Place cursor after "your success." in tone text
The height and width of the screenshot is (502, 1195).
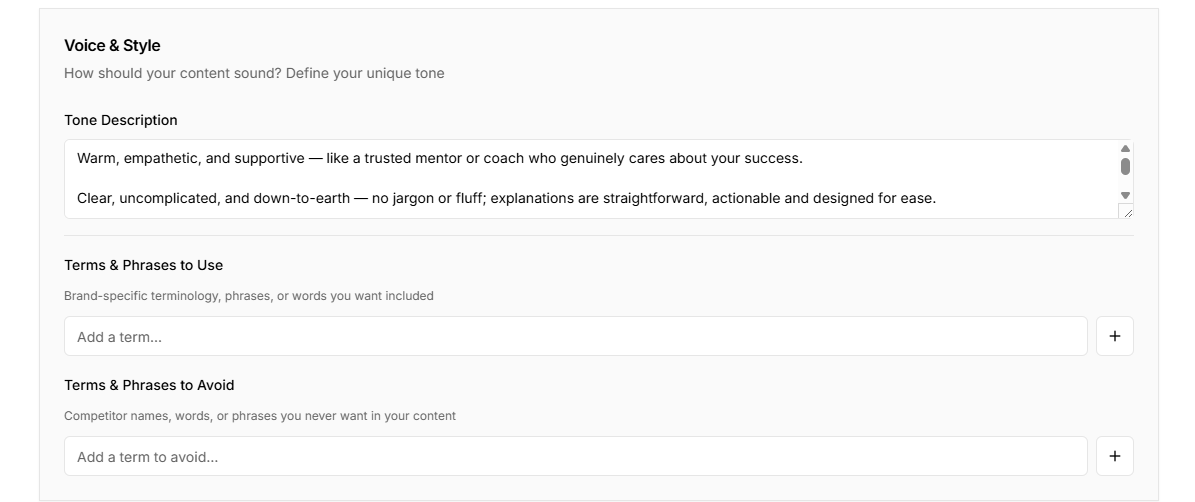coord(804,158)
